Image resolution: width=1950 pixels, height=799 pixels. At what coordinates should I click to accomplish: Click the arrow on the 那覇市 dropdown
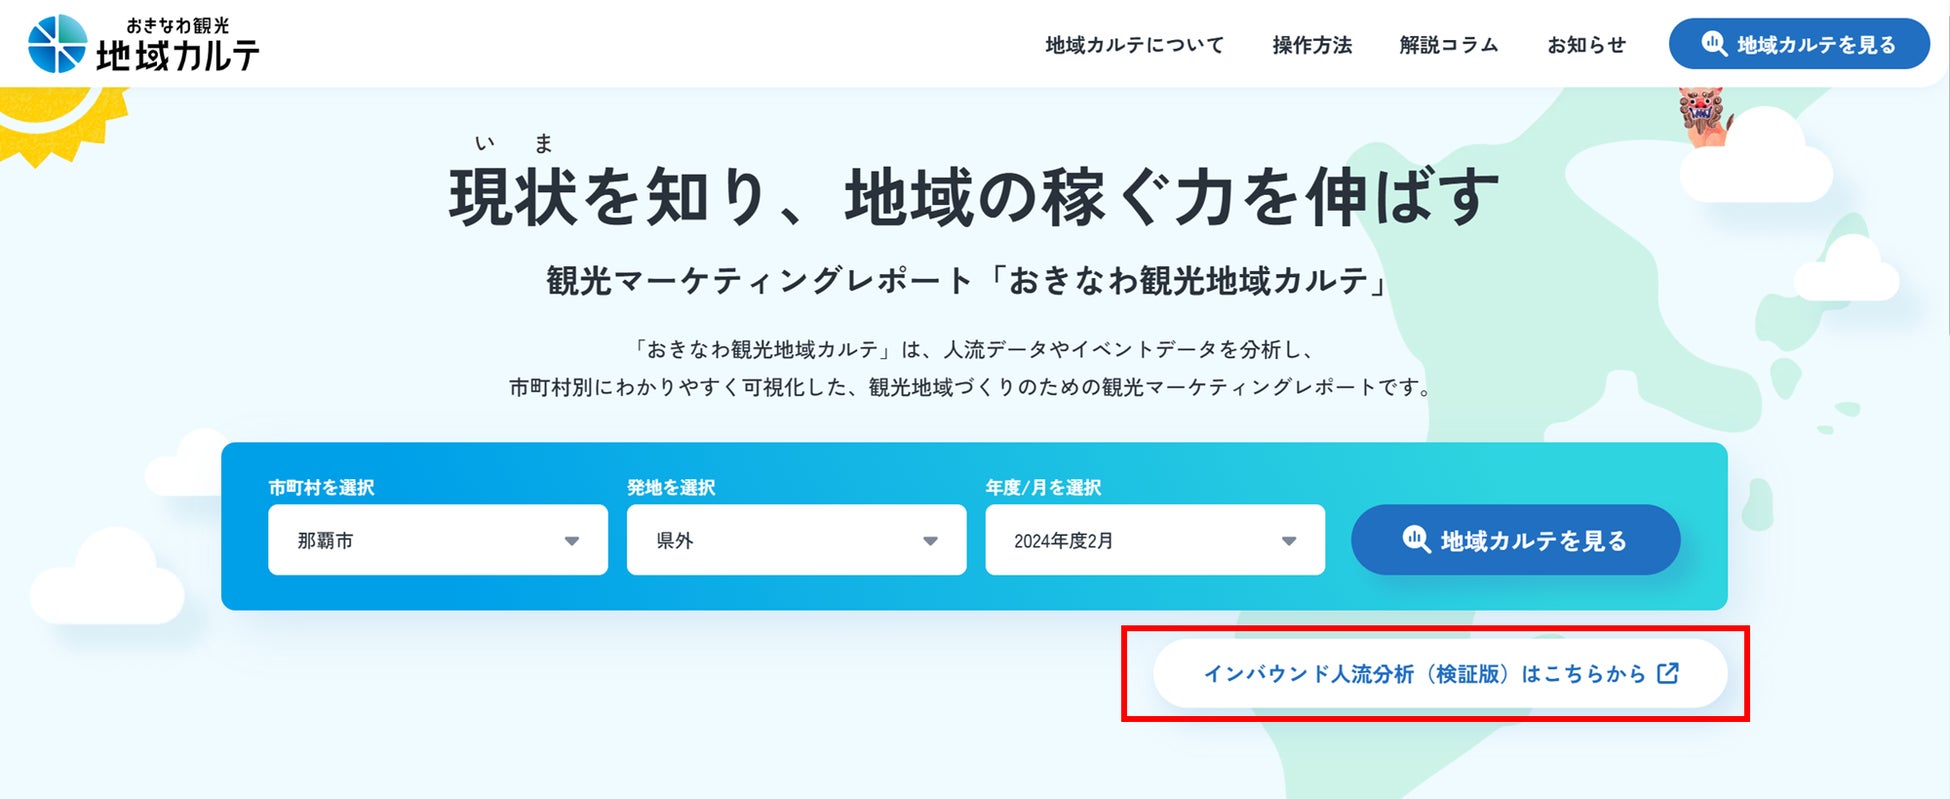tap(572, 541)
